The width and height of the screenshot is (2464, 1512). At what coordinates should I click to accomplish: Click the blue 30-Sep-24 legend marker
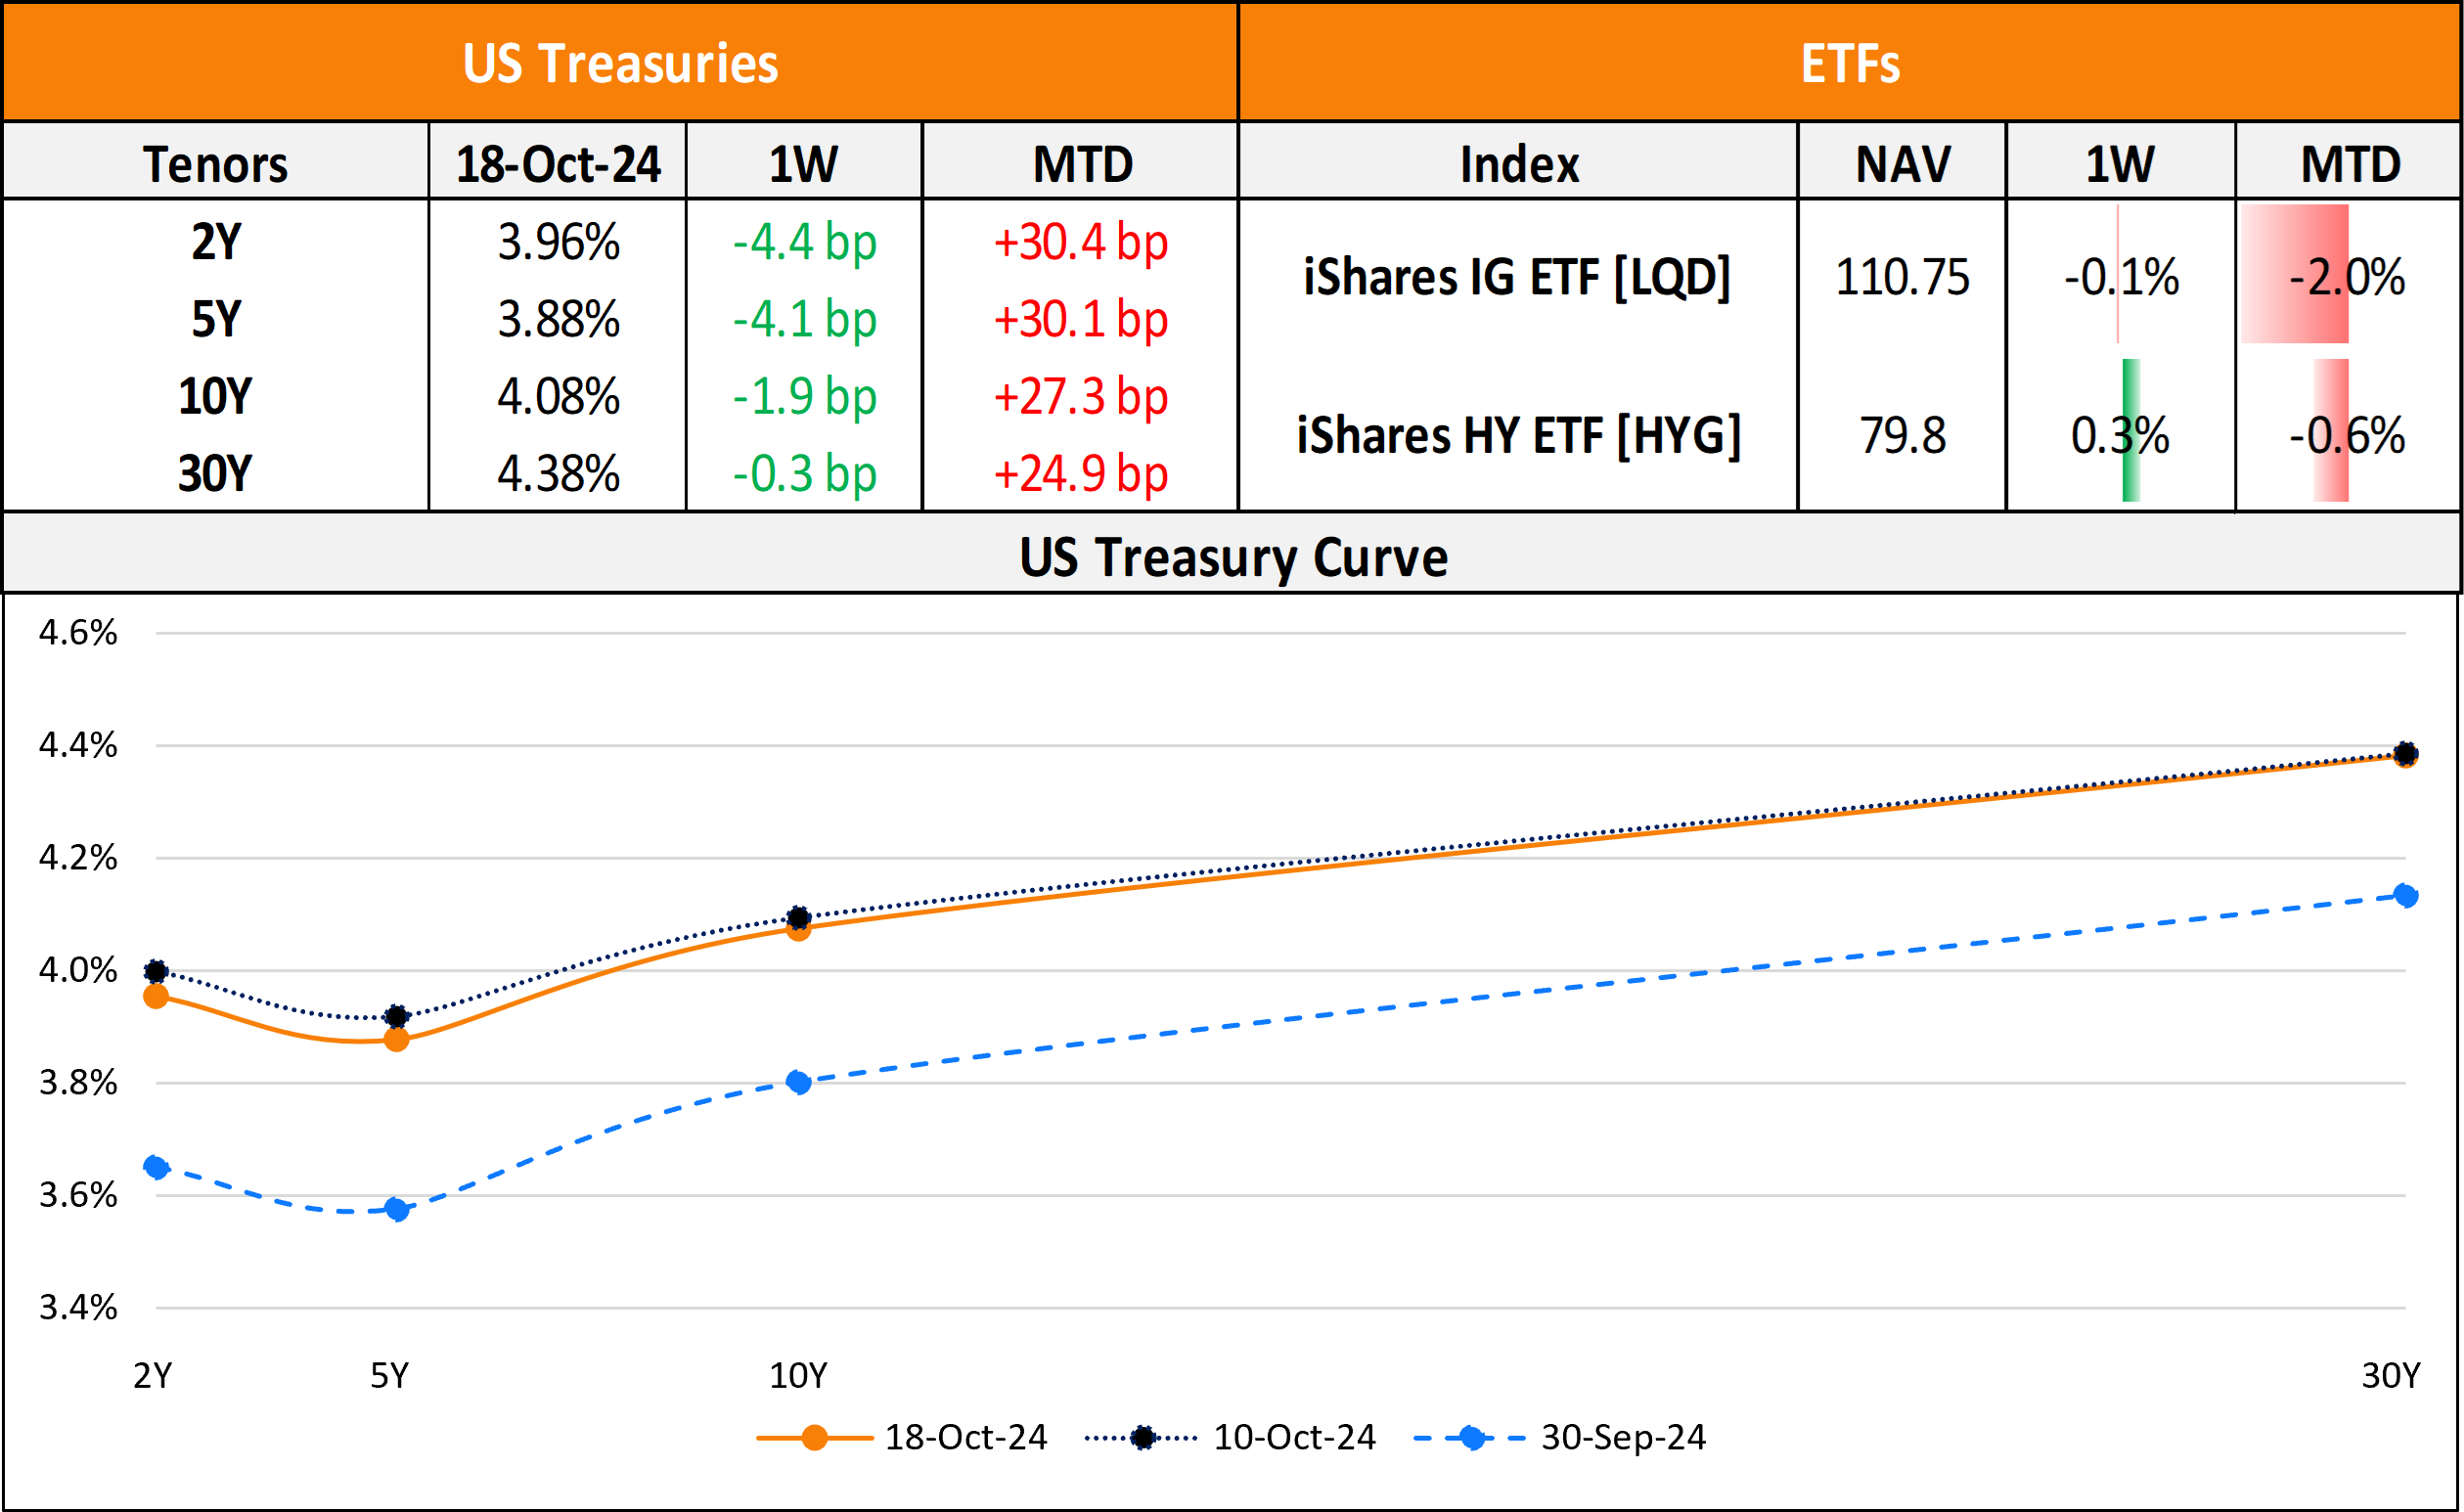tap(1471, 1438)
